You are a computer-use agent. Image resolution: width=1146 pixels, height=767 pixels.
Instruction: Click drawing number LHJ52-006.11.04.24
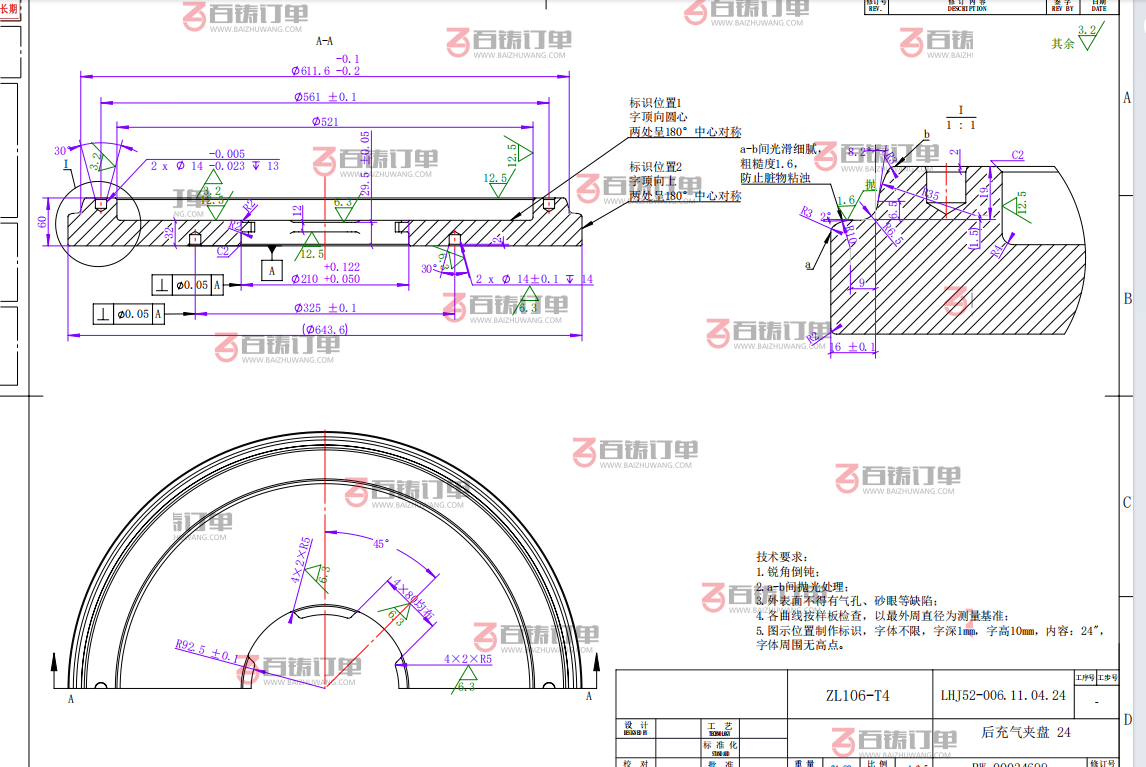[x=1002, y=696]
